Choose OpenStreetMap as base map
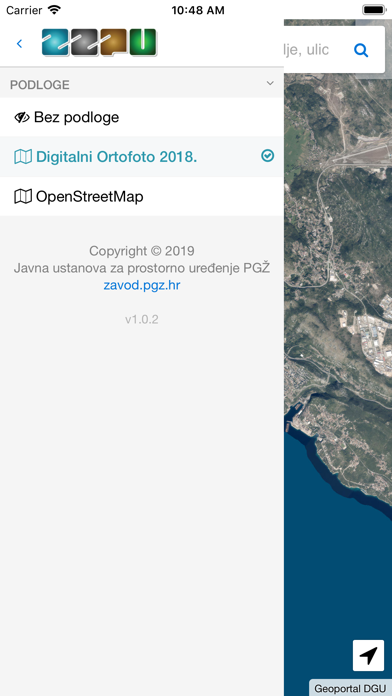The image size is (392, 696). [x=142, y=196]
